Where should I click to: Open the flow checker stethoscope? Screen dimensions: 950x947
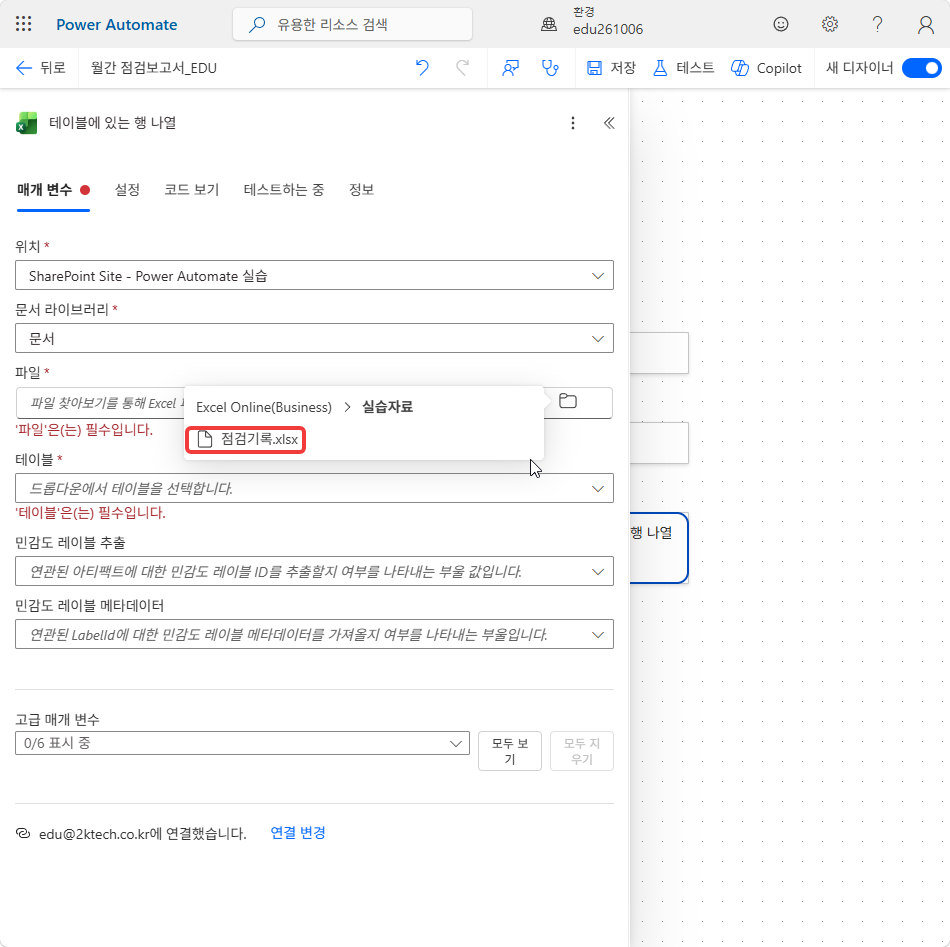[550, 68]
